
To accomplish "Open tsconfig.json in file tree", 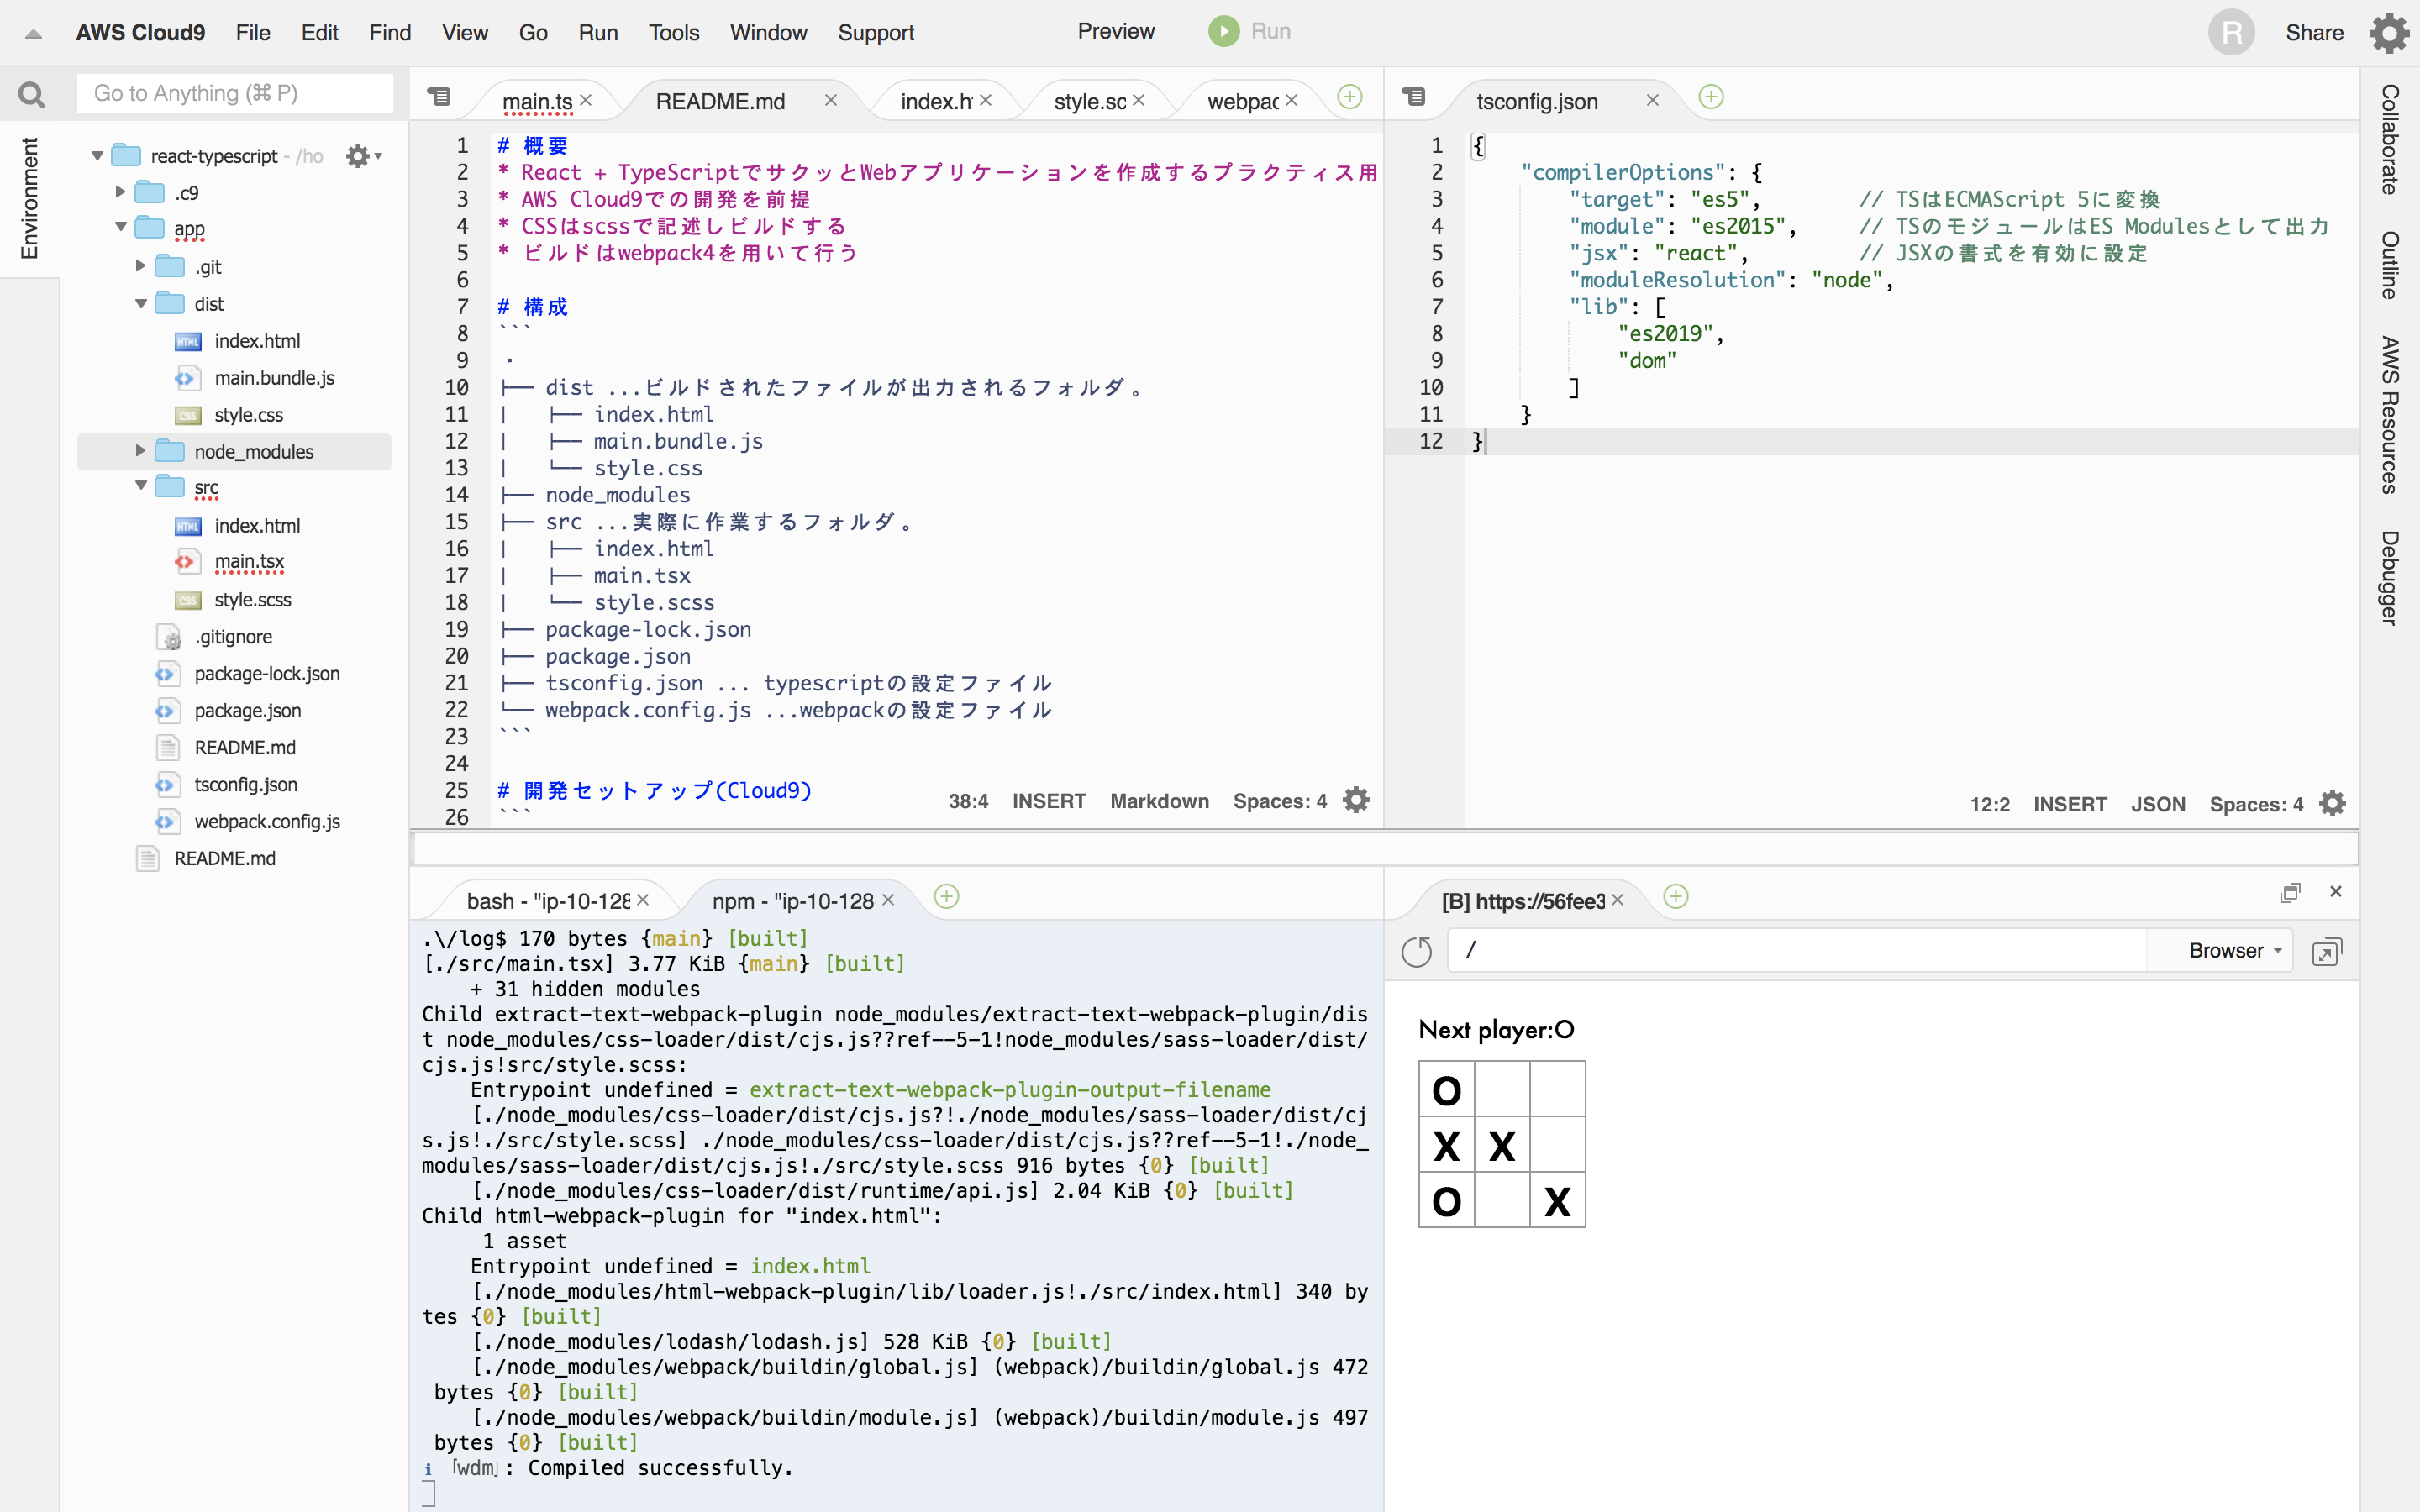I will click(x=246, y=785).
